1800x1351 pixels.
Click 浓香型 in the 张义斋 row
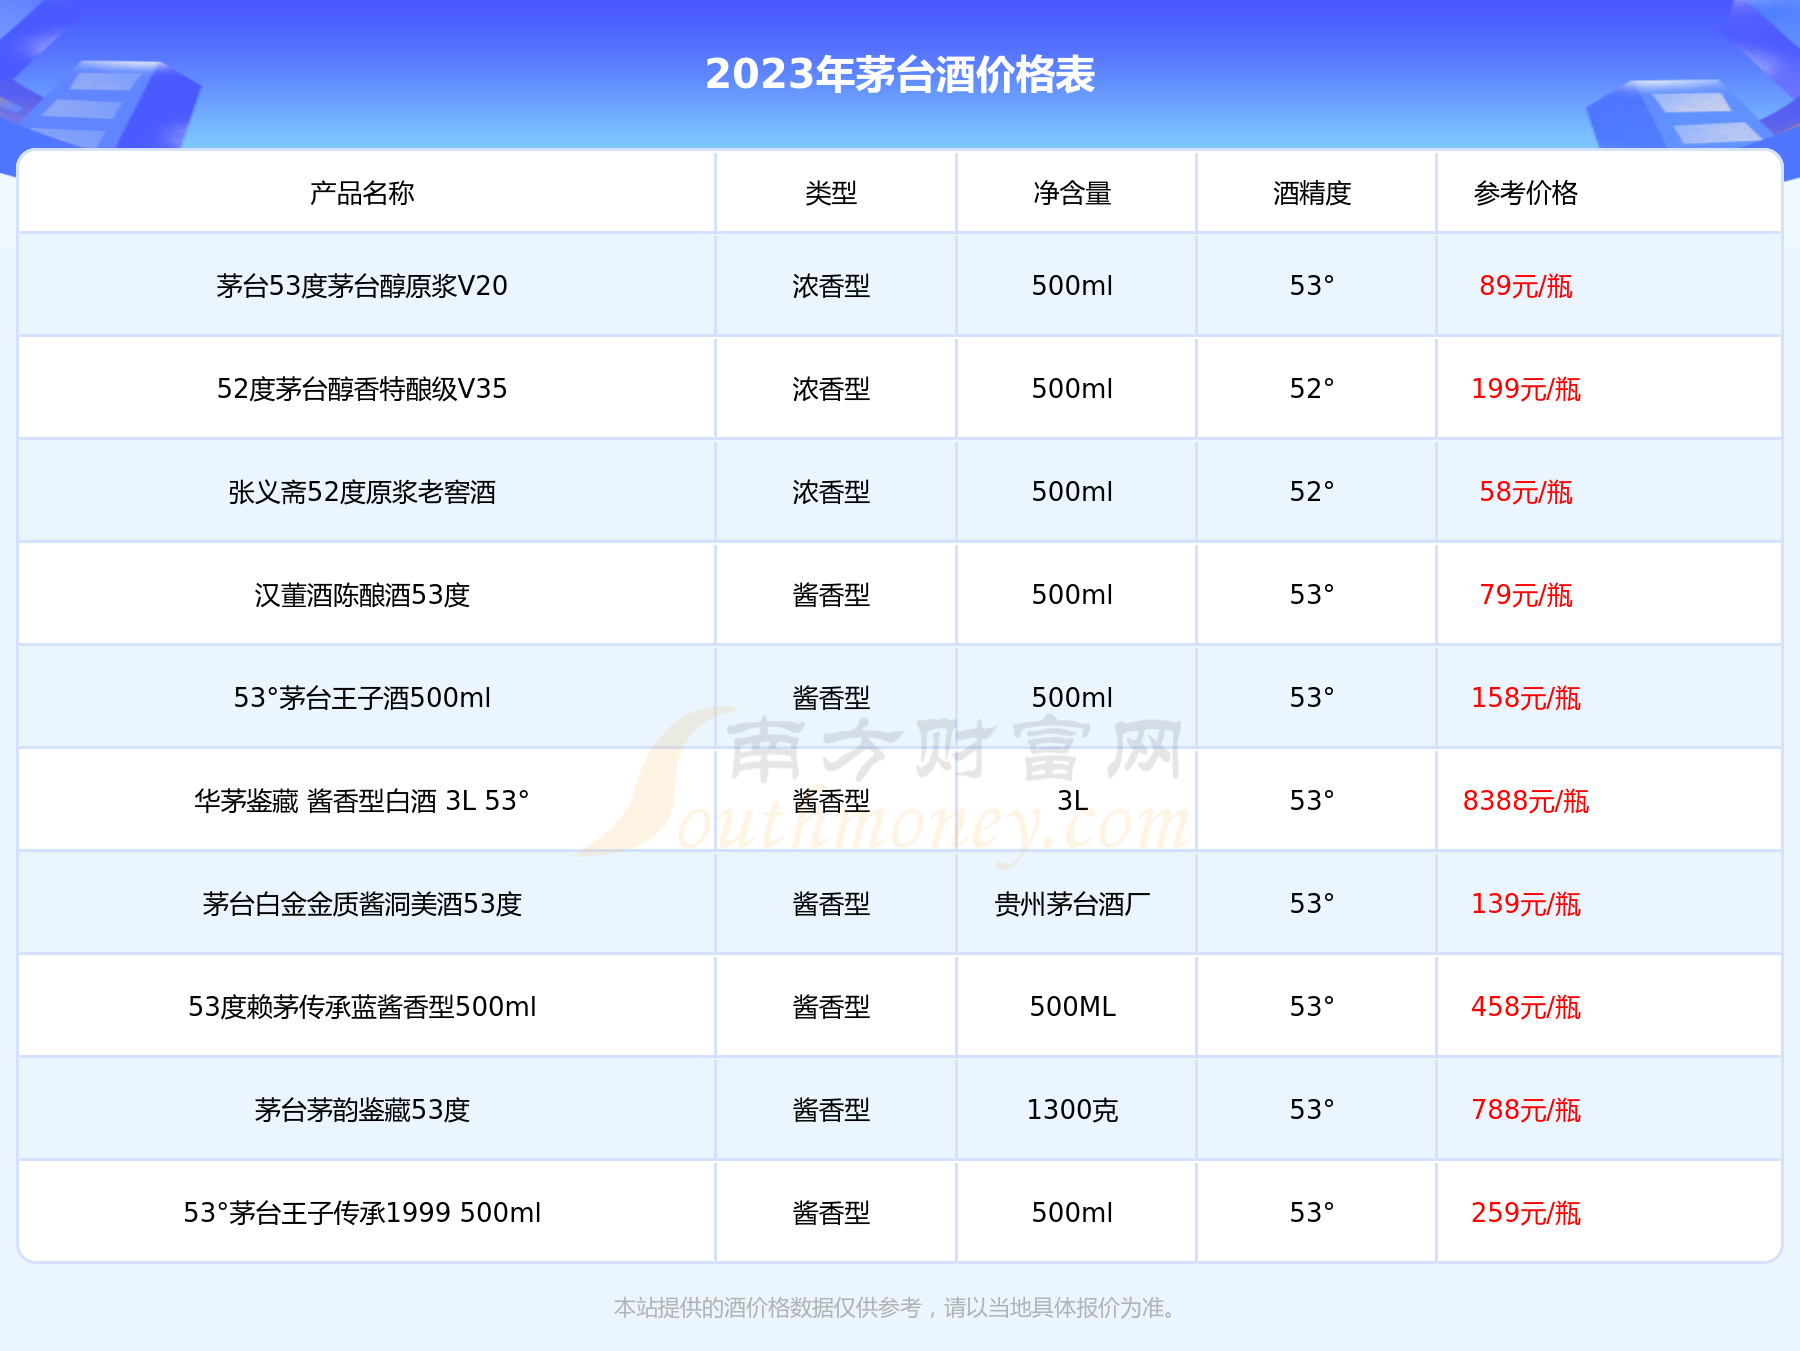(831, 492)
